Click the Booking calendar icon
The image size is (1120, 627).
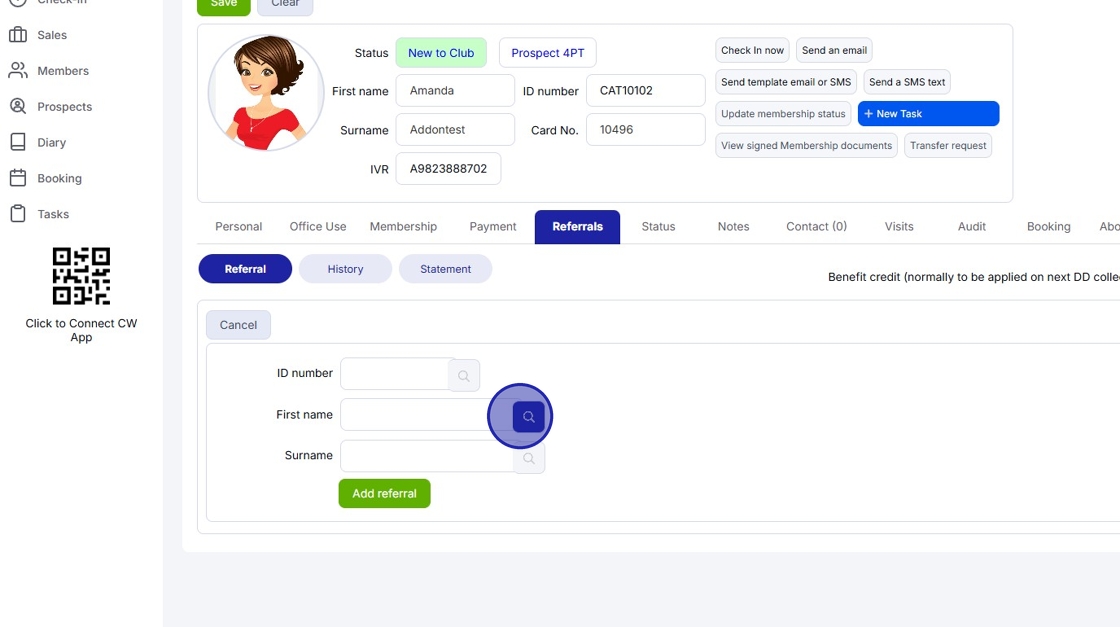coord(18,178)
